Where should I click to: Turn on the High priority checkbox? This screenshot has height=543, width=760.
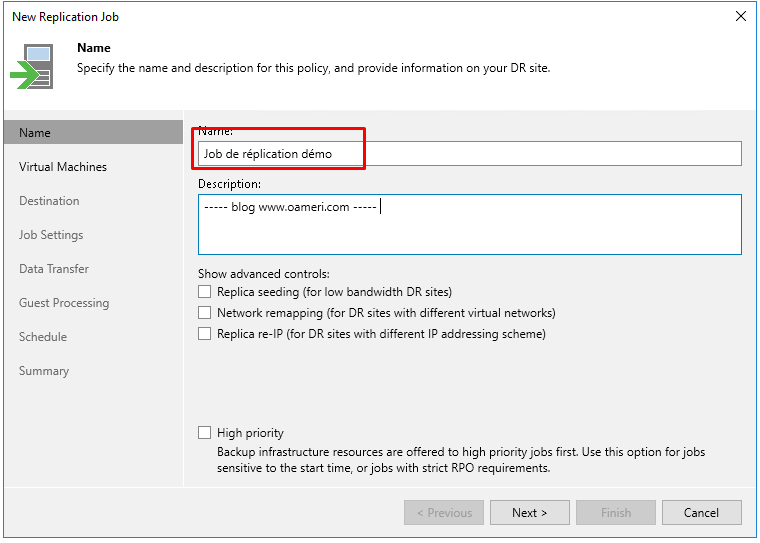pyautogui.click(x=205, y=432)
